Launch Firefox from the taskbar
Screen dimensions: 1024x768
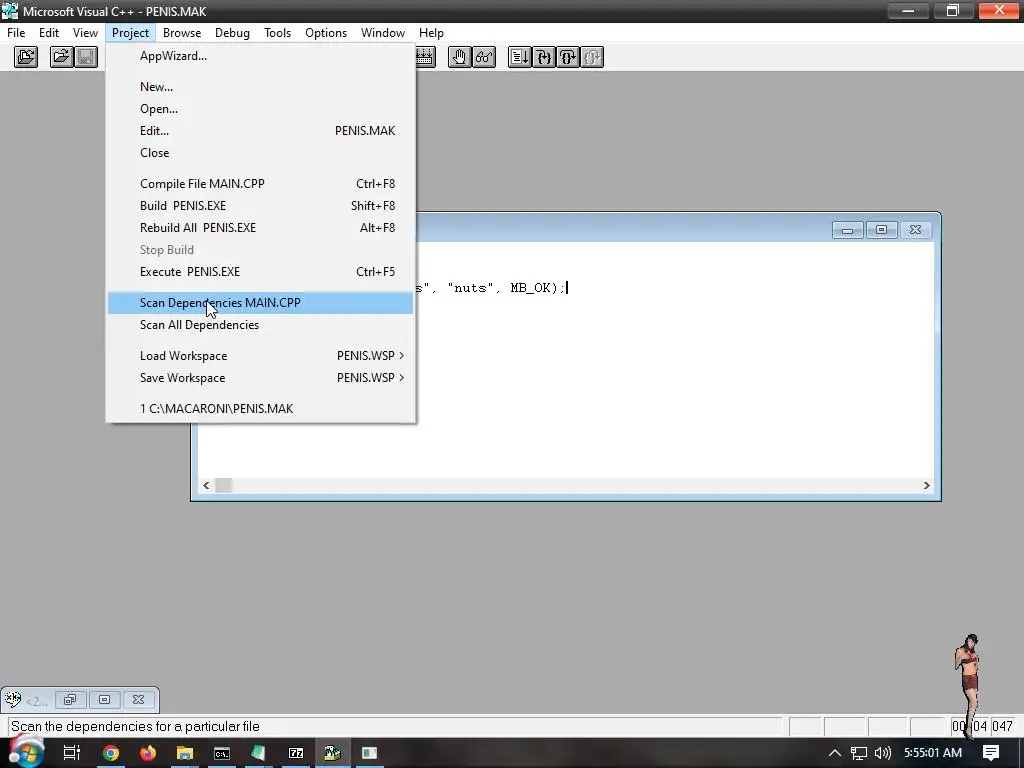[148, 753]
